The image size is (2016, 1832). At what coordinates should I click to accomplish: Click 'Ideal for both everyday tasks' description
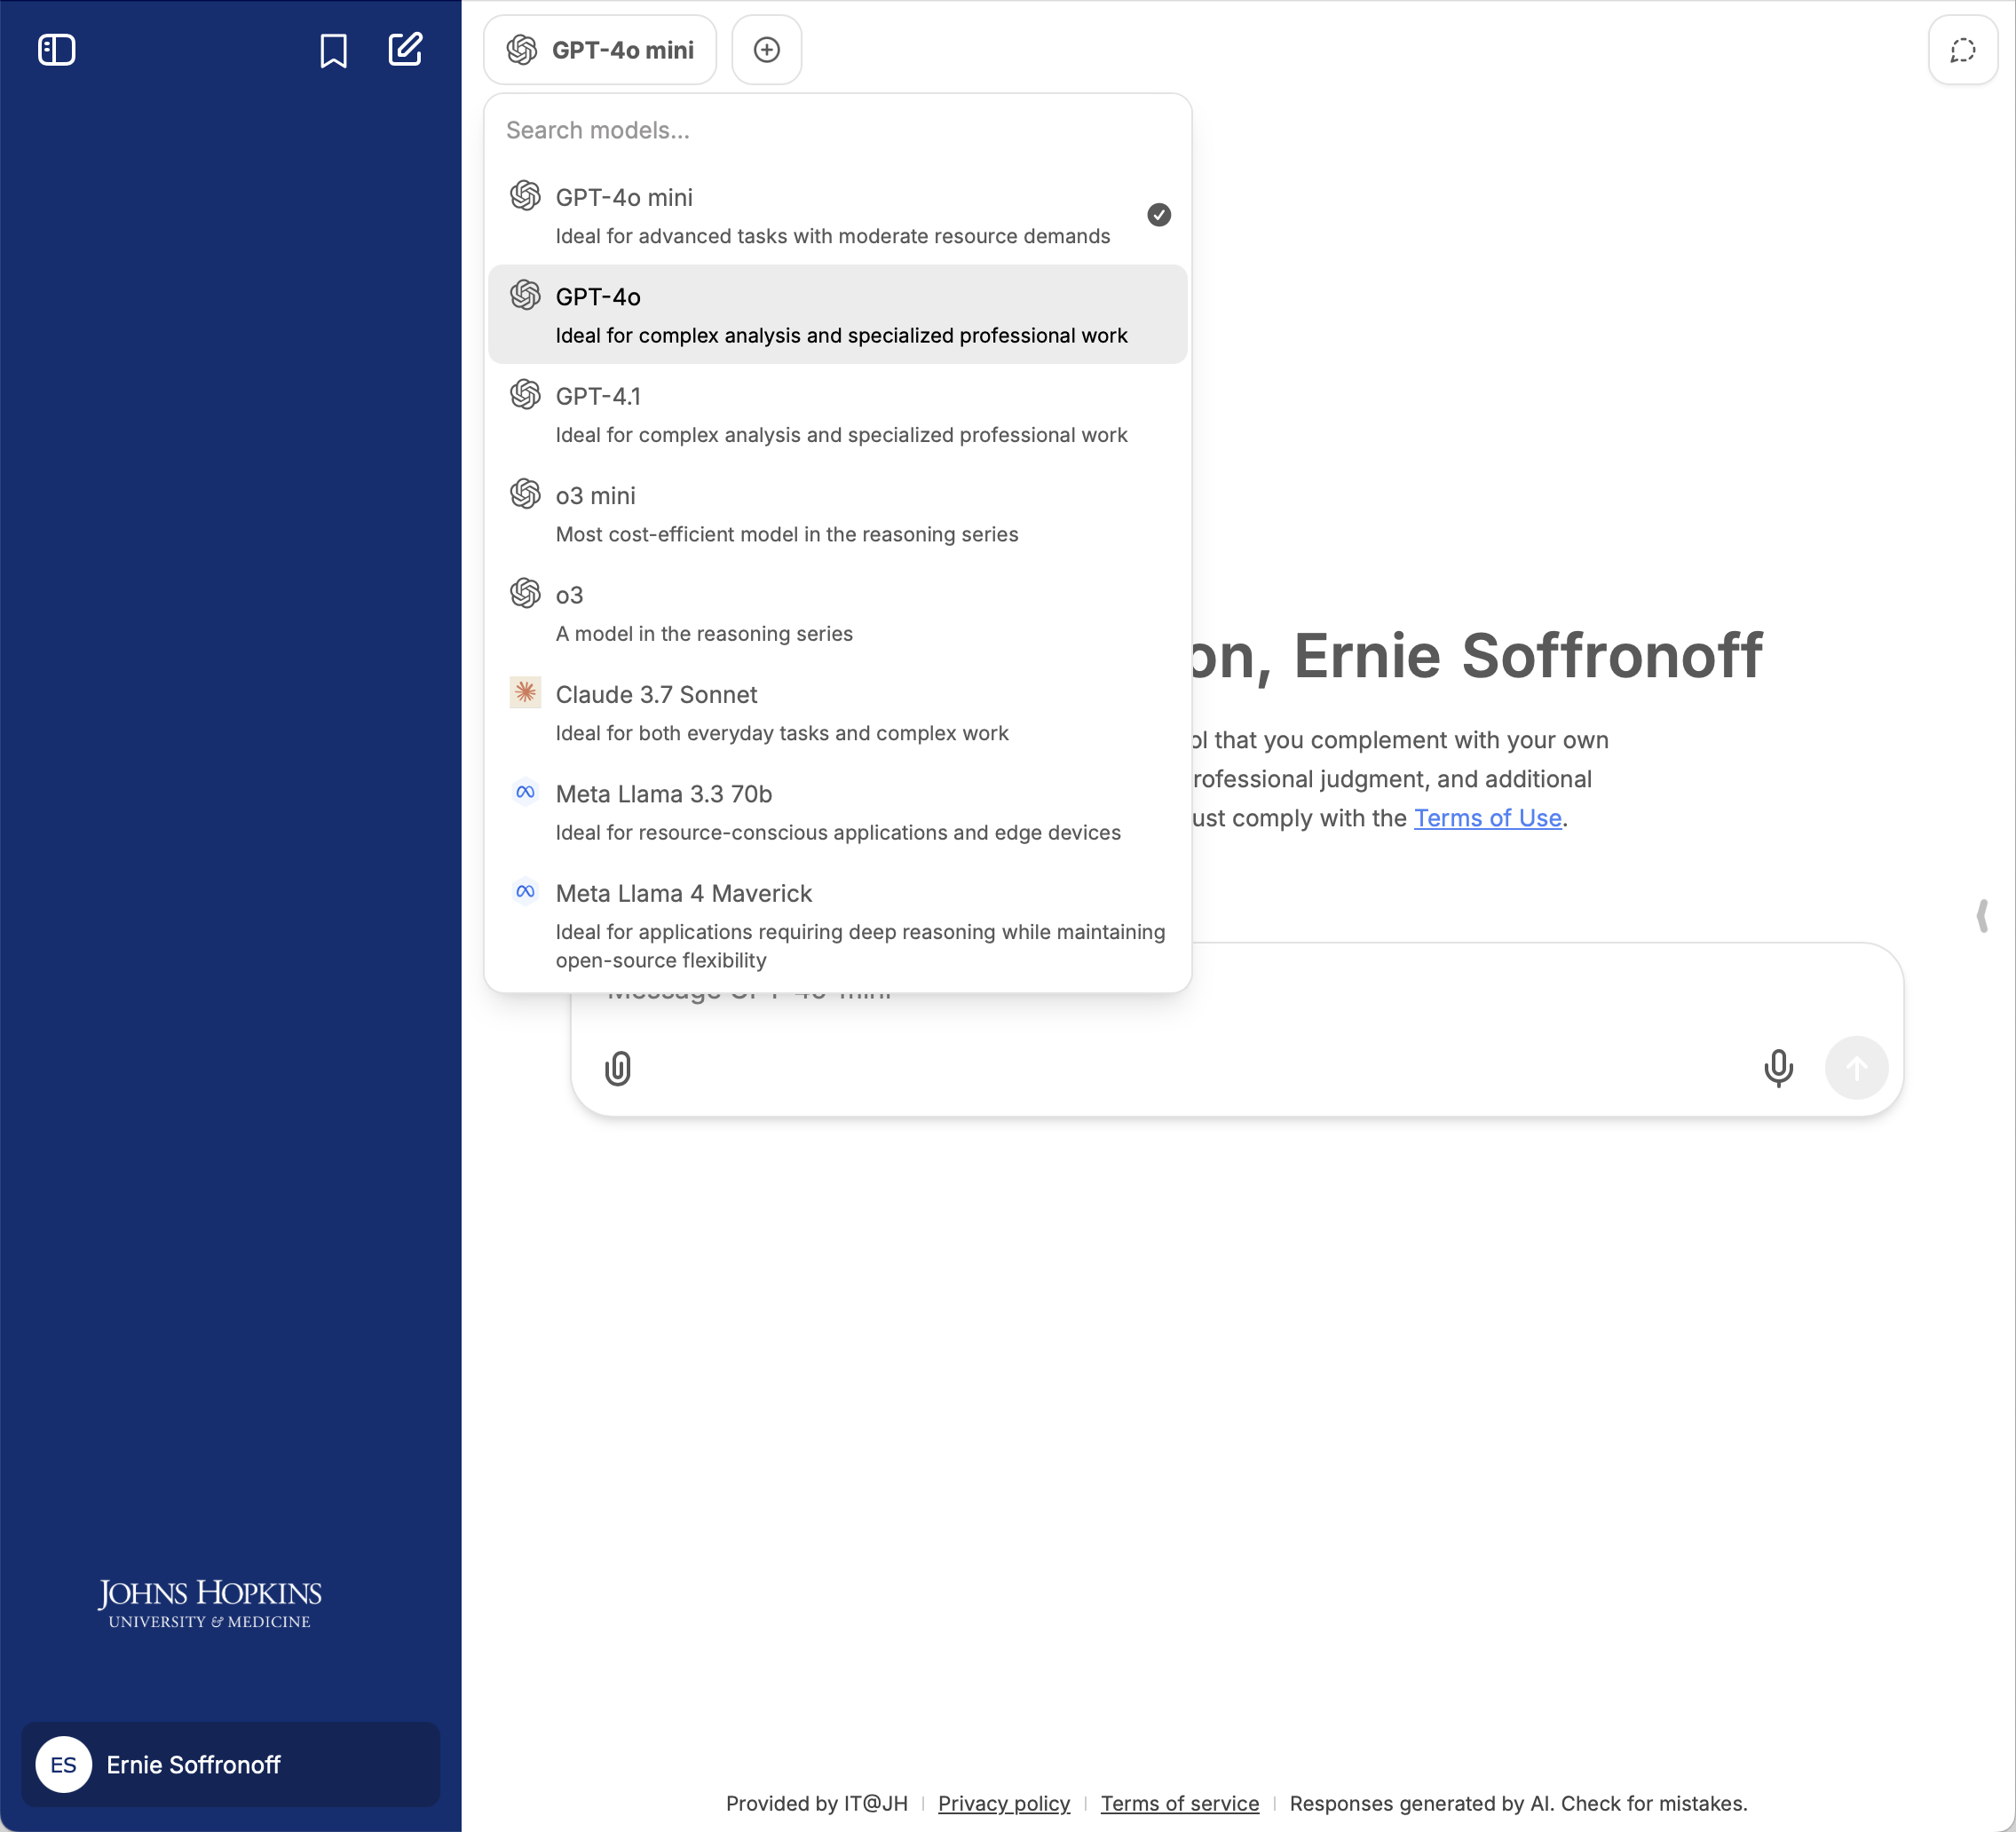coord(782,733)
